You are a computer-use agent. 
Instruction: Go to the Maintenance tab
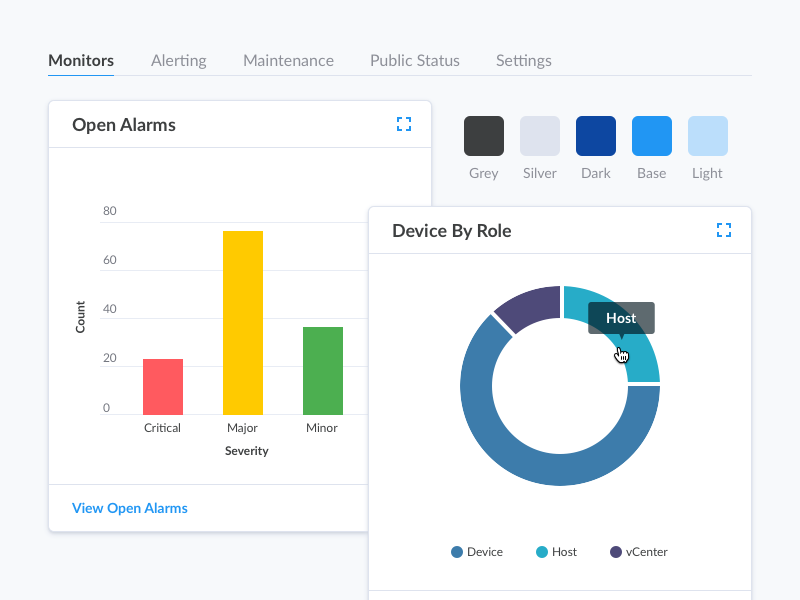pyautogui.click(x=288, y=60)
